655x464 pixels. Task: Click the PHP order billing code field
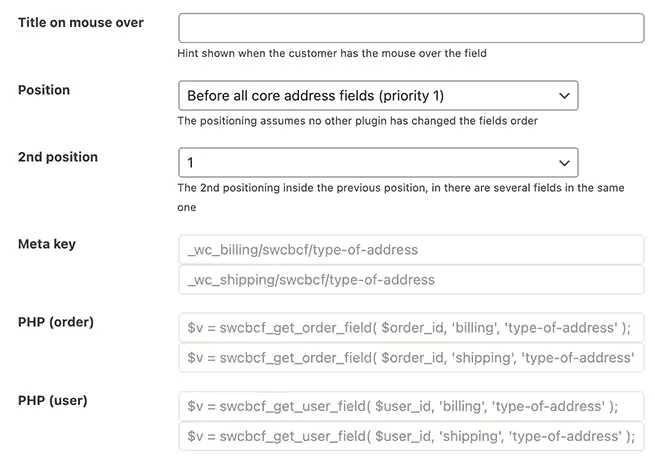tap(411, 328)
